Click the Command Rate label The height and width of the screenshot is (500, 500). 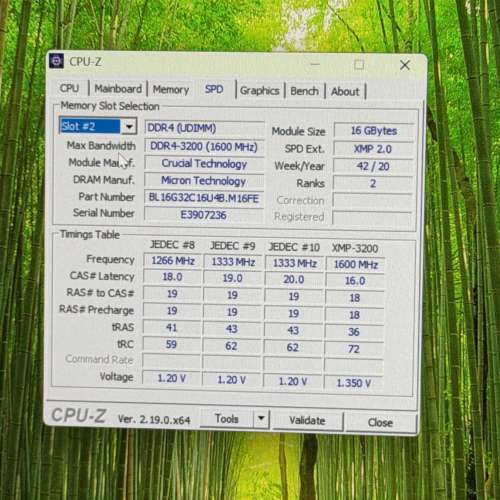tap(99, 359)
